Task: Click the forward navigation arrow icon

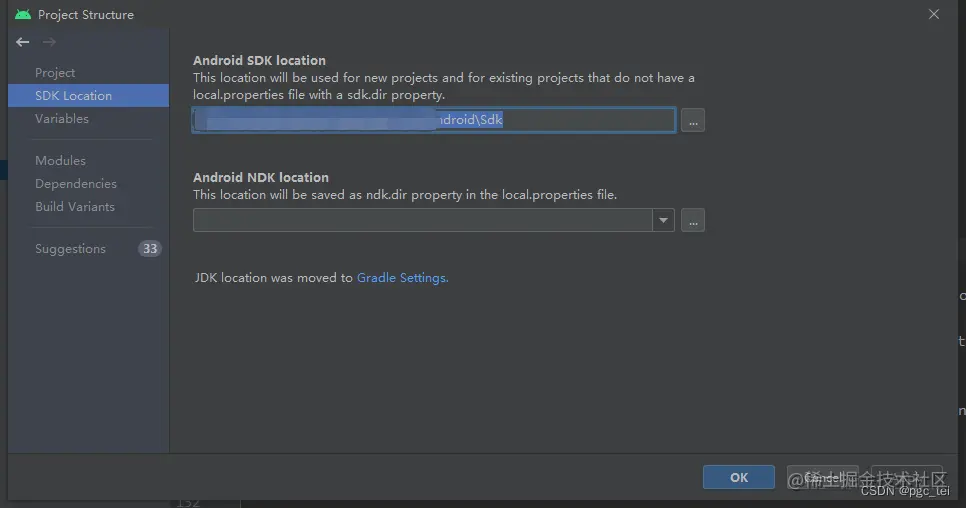Action: click(x=49, y=42)
